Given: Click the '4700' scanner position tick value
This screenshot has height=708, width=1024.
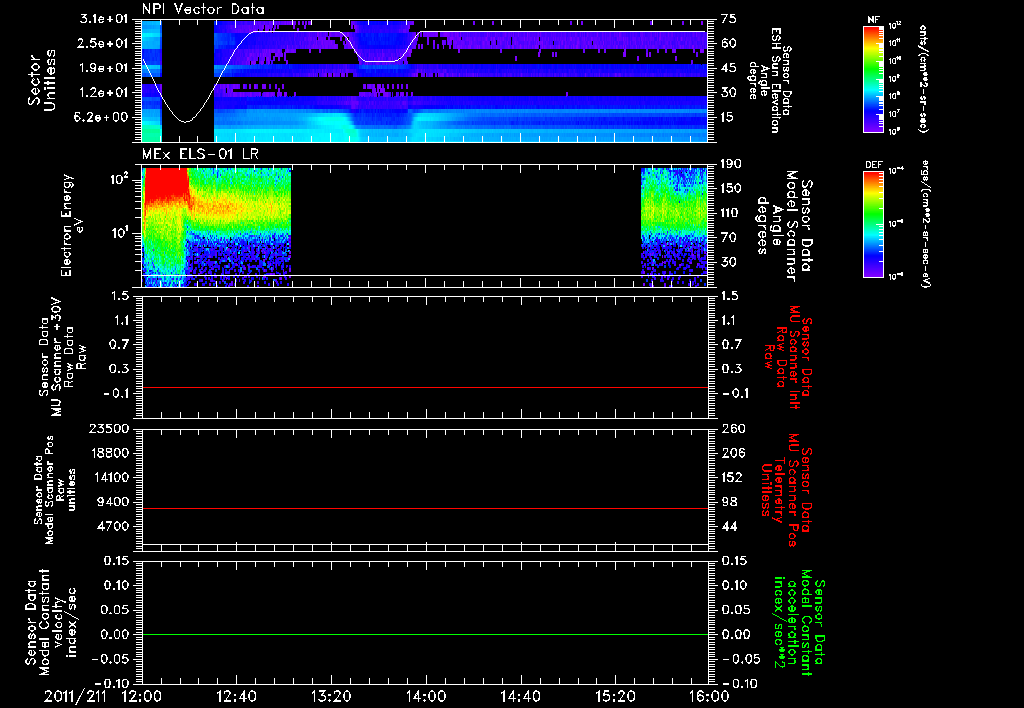Looking at the screenshot, I should pyautogui.click(x=113, y=526).
